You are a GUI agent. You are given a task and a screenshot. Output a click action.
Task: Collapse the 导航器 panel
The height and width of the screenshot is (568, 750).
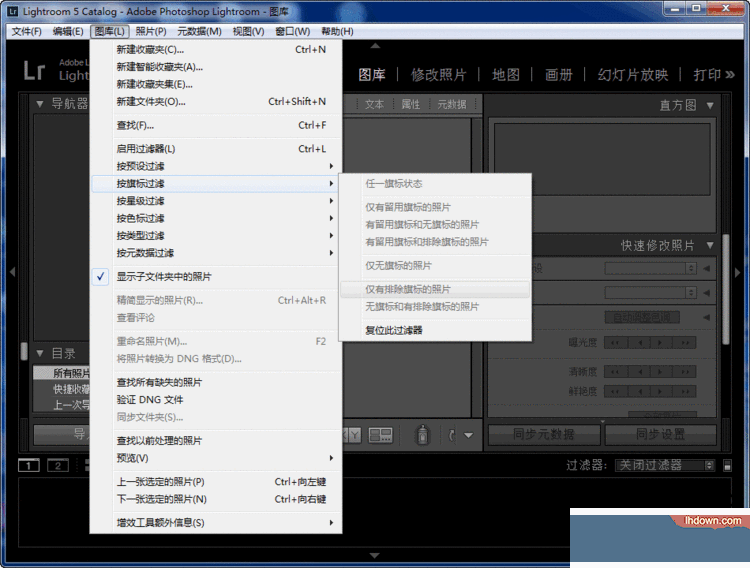(40, 103)
